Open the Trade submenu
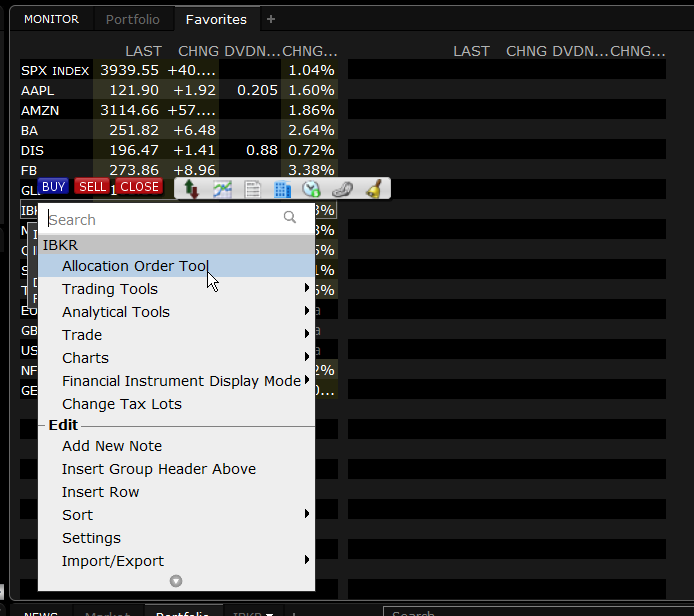The width and height of the screenshot is (694, 616). tap(176, 335)
